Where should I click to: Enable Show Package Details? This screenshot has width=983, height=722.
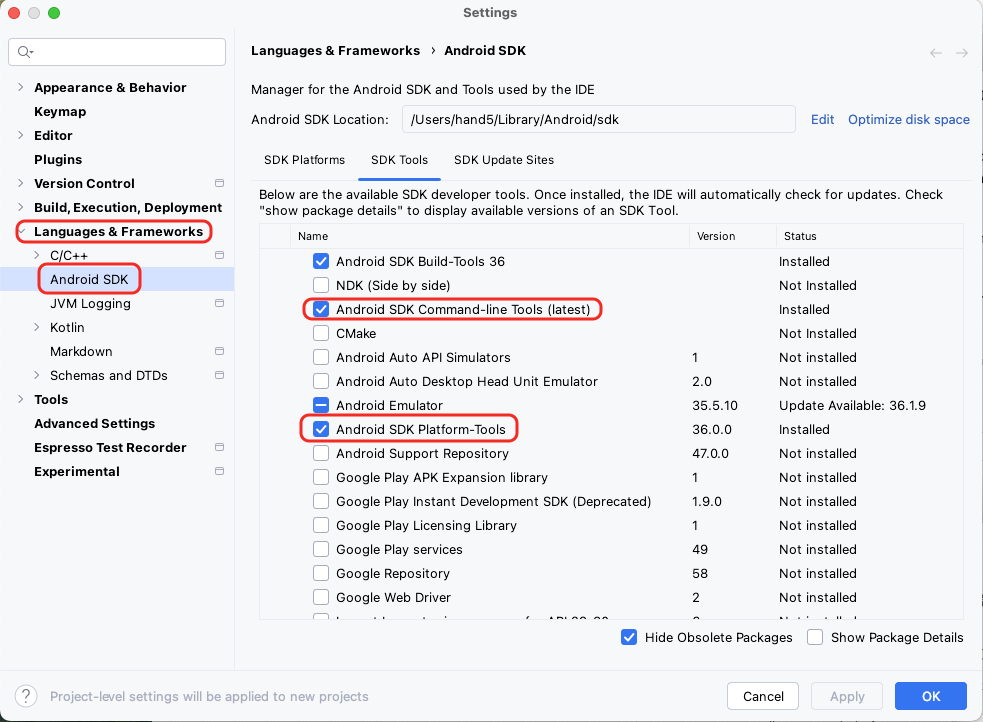tap(815, 637)
